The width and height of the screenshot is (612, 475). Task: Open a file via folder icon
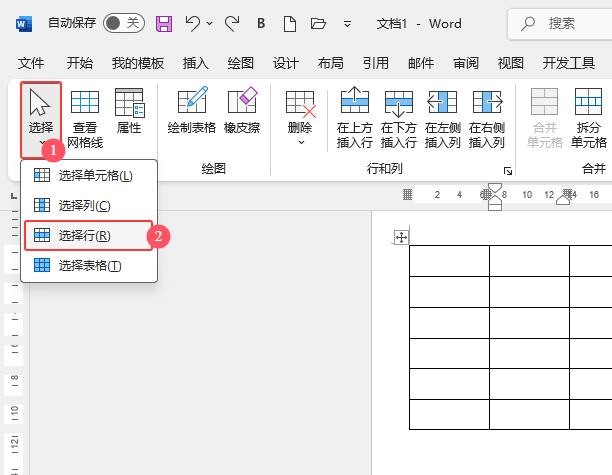pos(318,23)
